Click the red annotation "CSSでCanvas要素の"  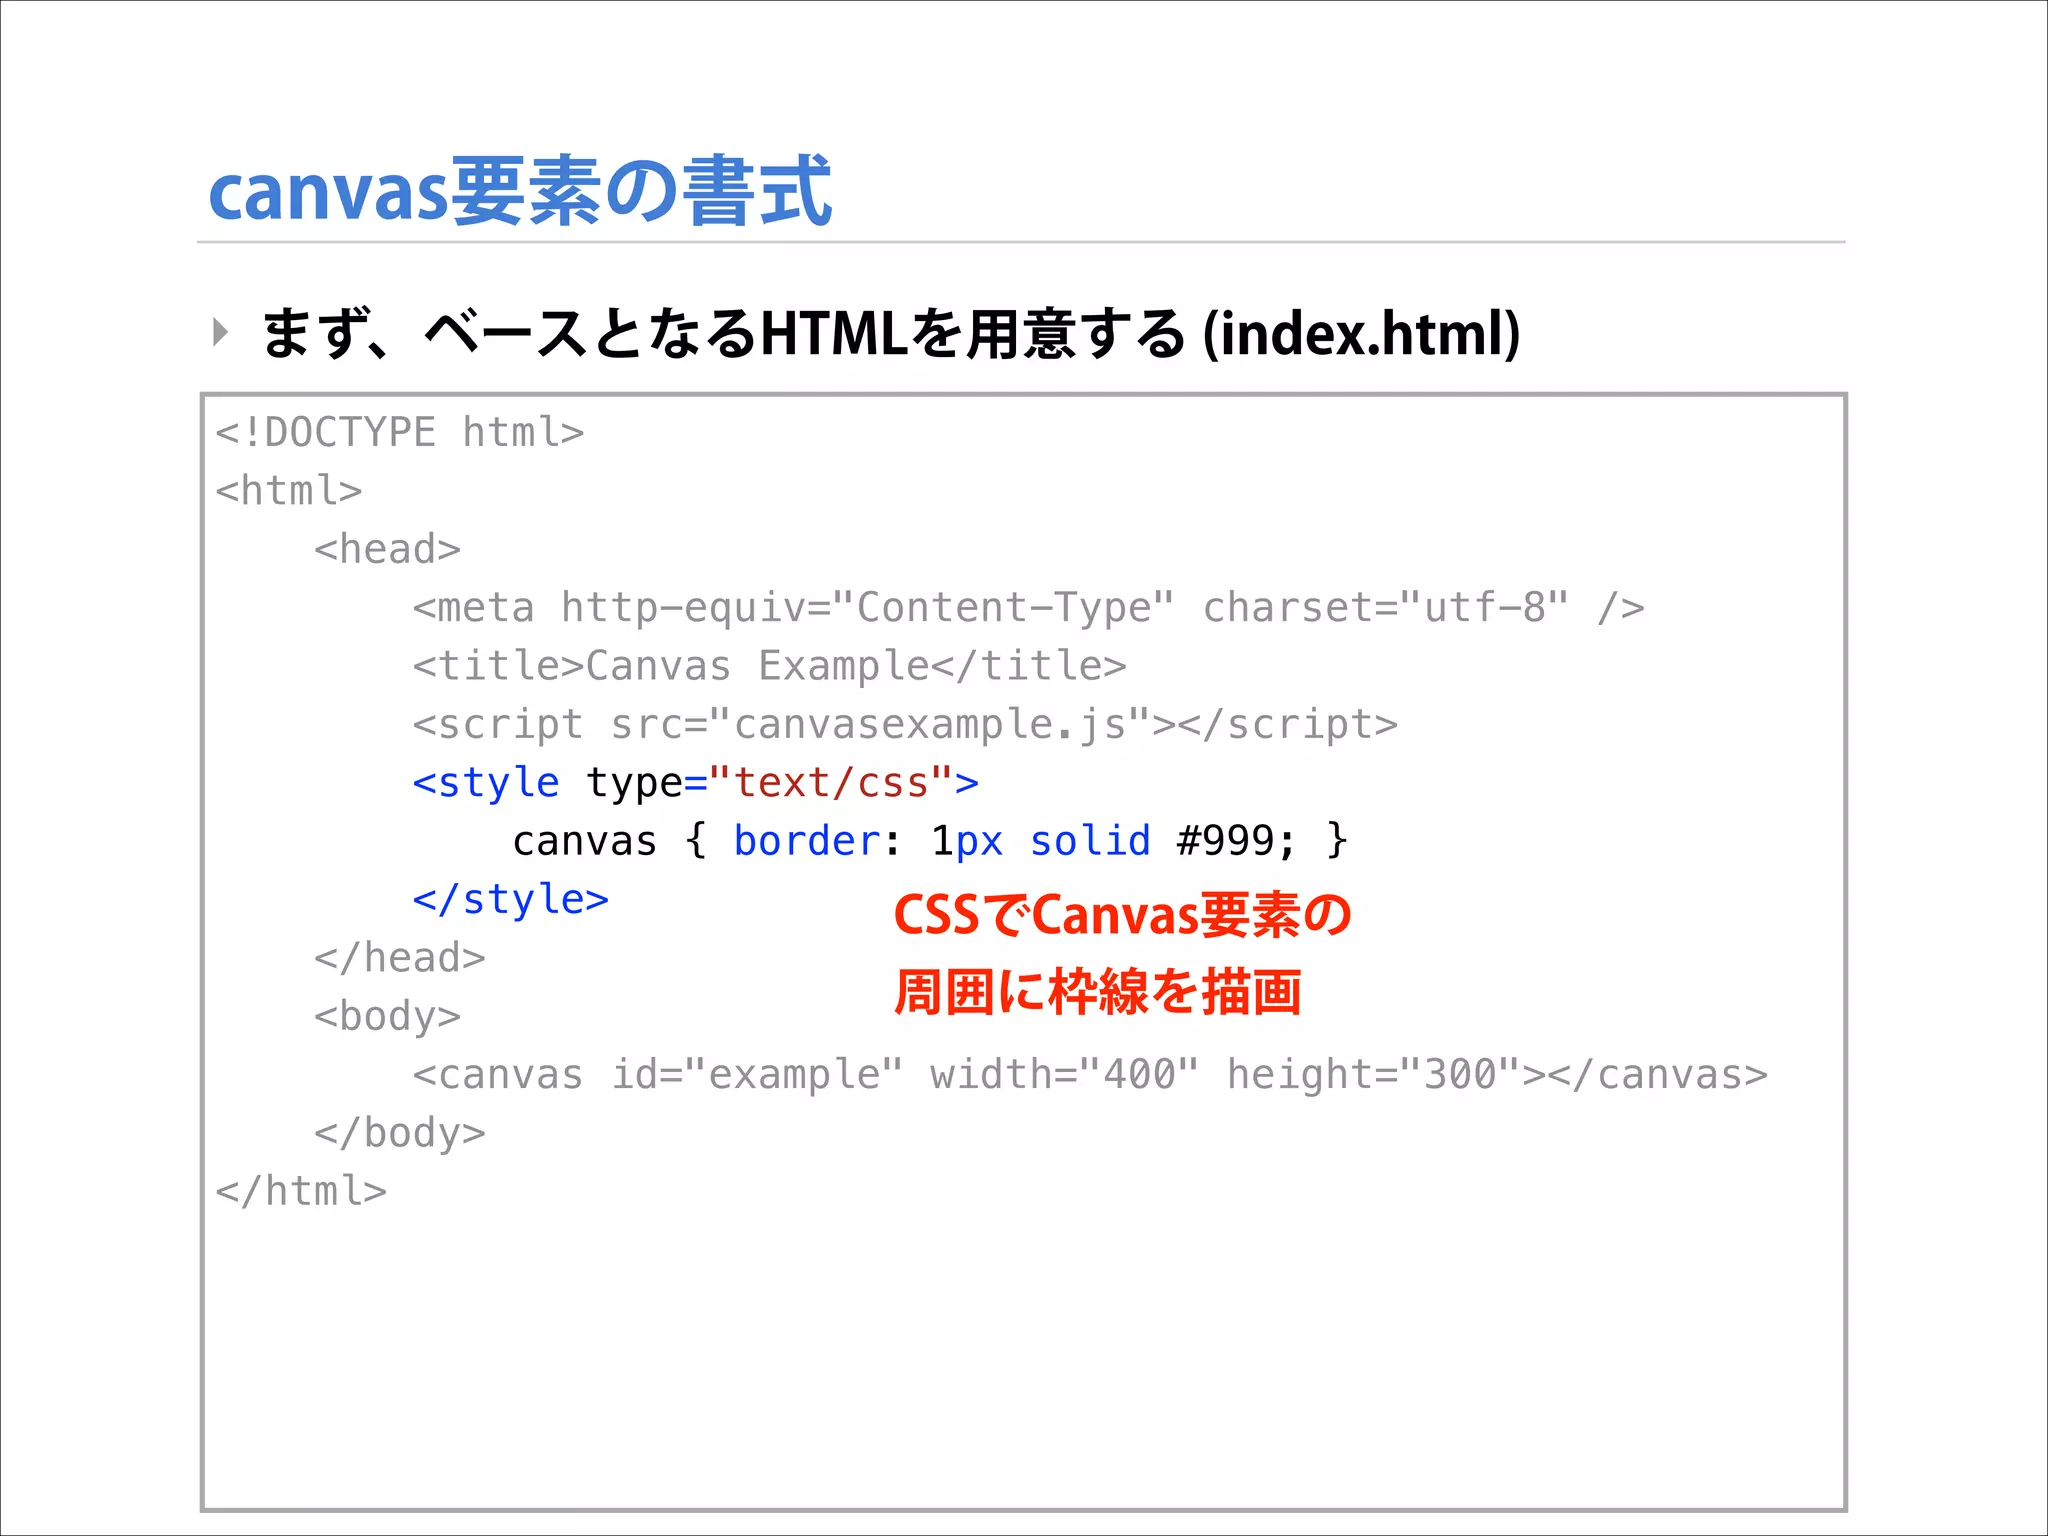[x=1122, y=914]
